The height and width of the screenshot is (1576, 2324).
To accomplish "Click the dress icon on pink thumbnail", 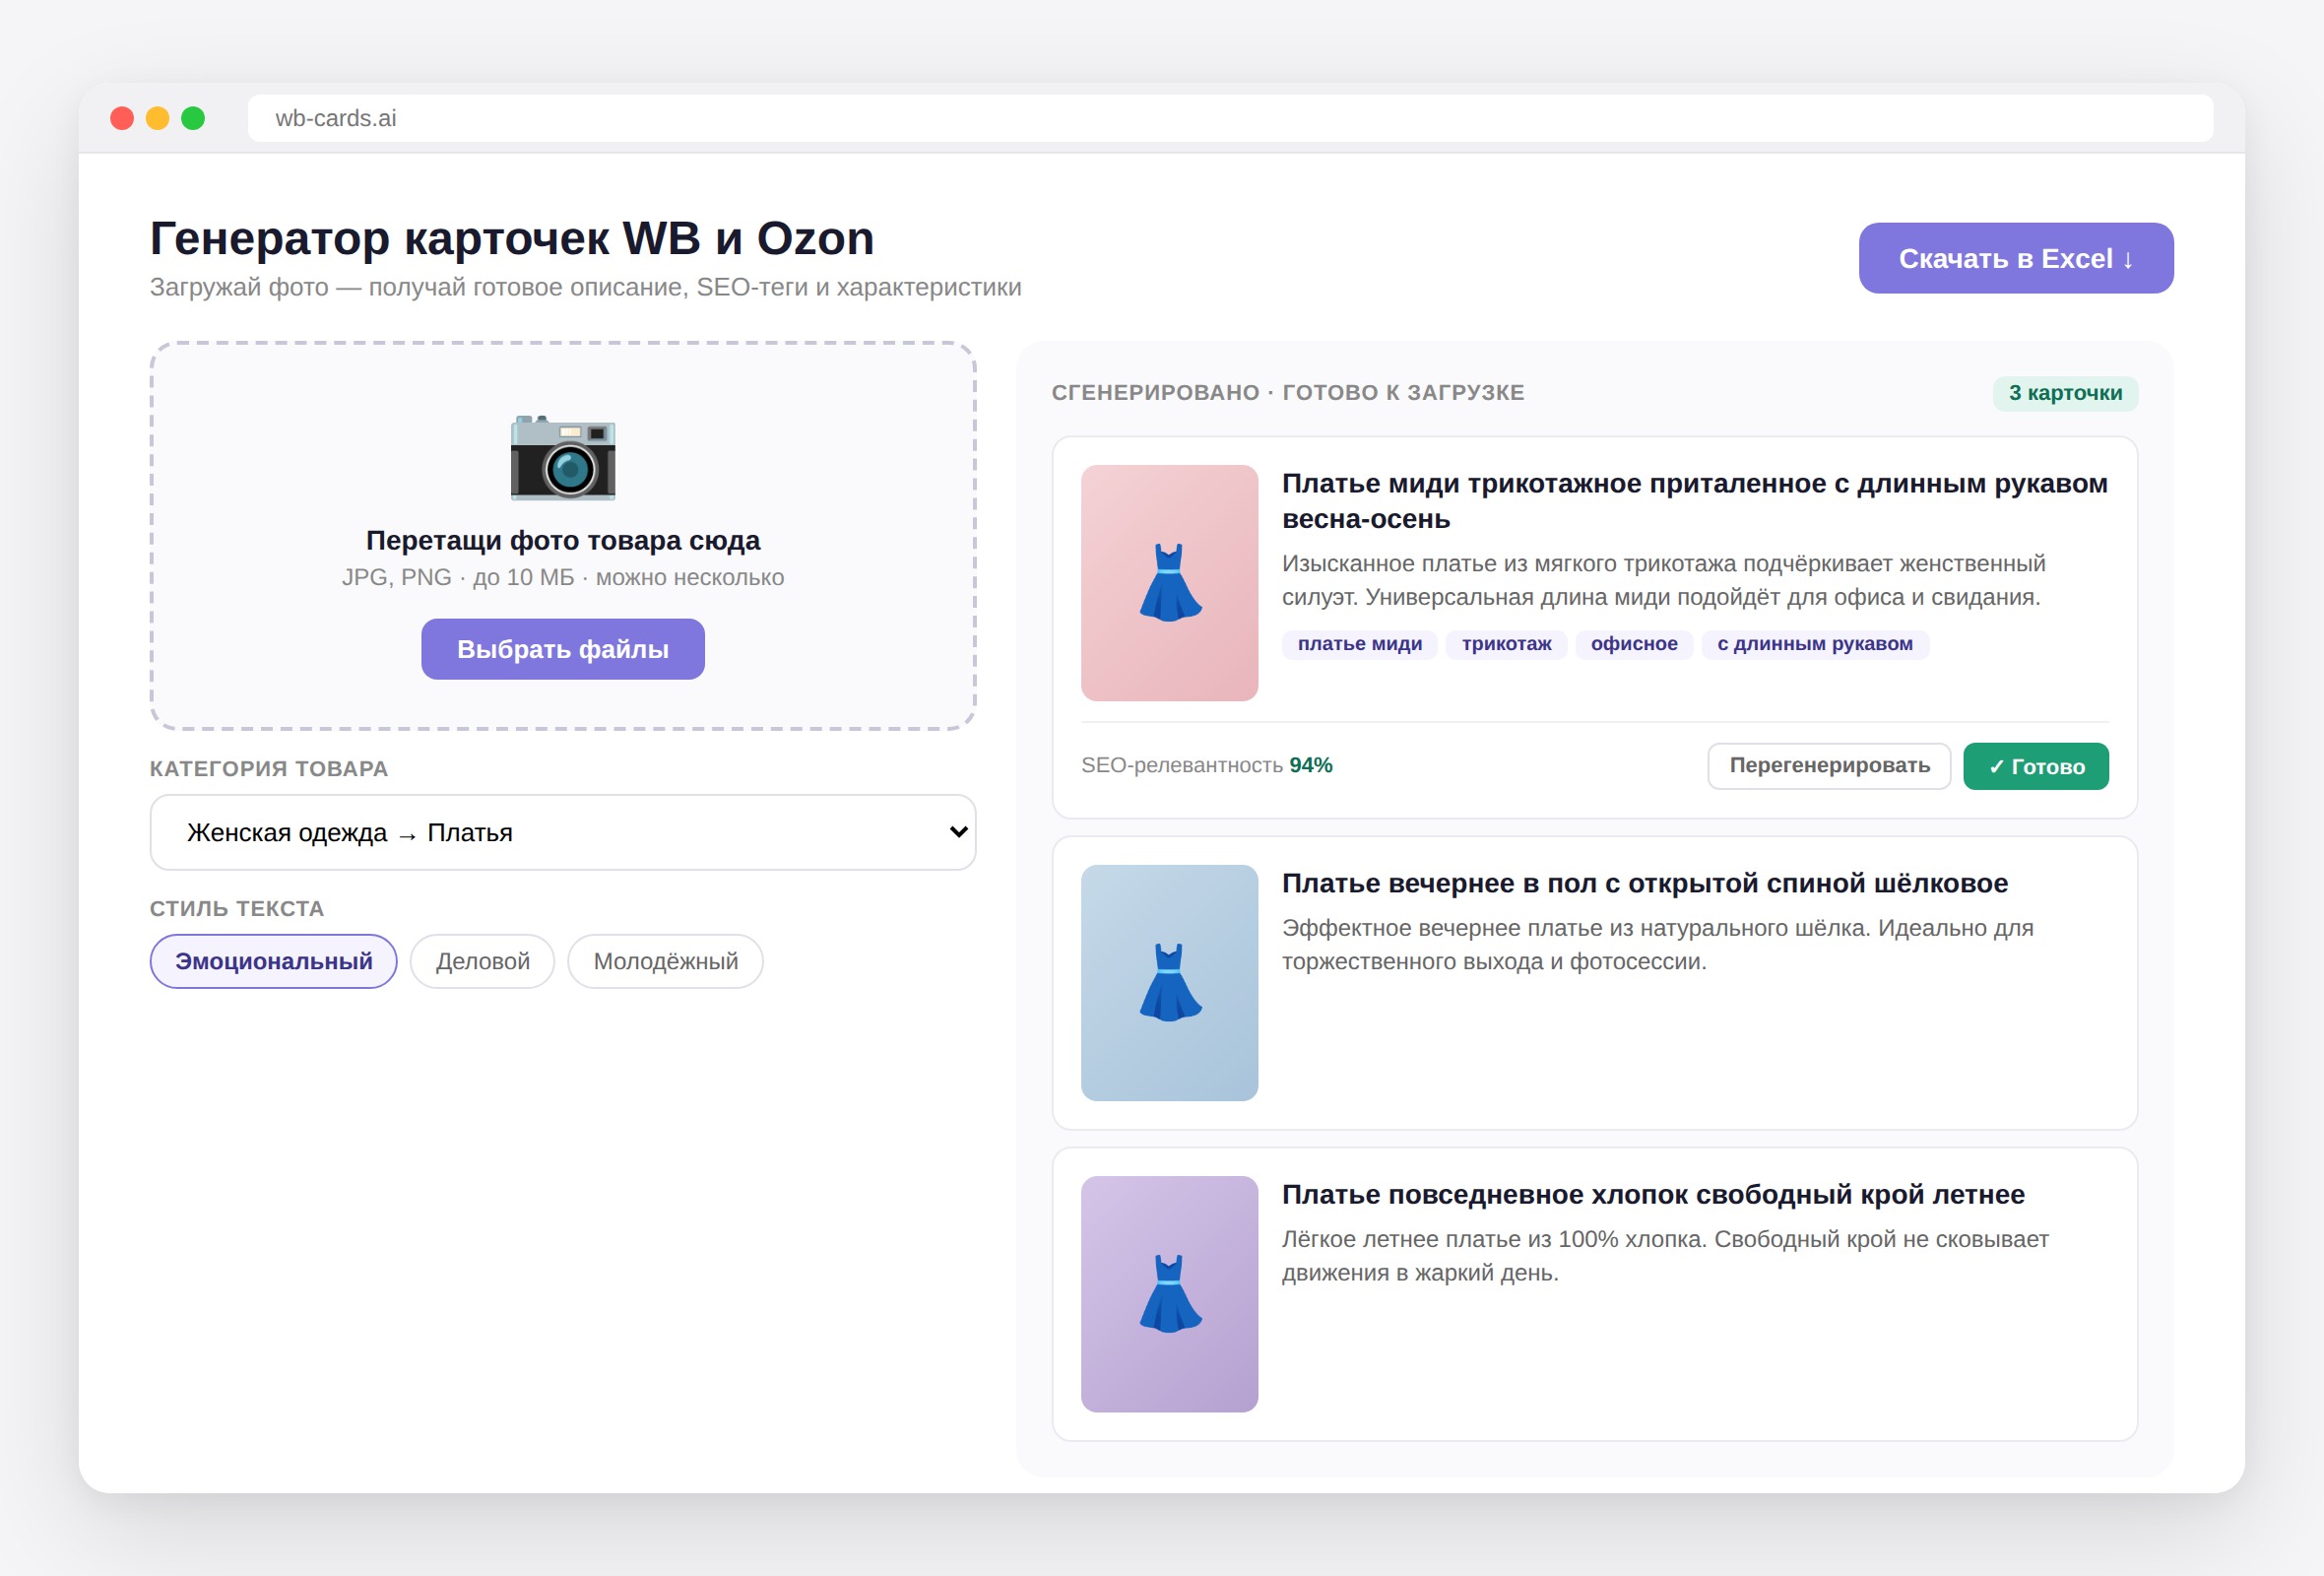I will [x=1169, y=583].
